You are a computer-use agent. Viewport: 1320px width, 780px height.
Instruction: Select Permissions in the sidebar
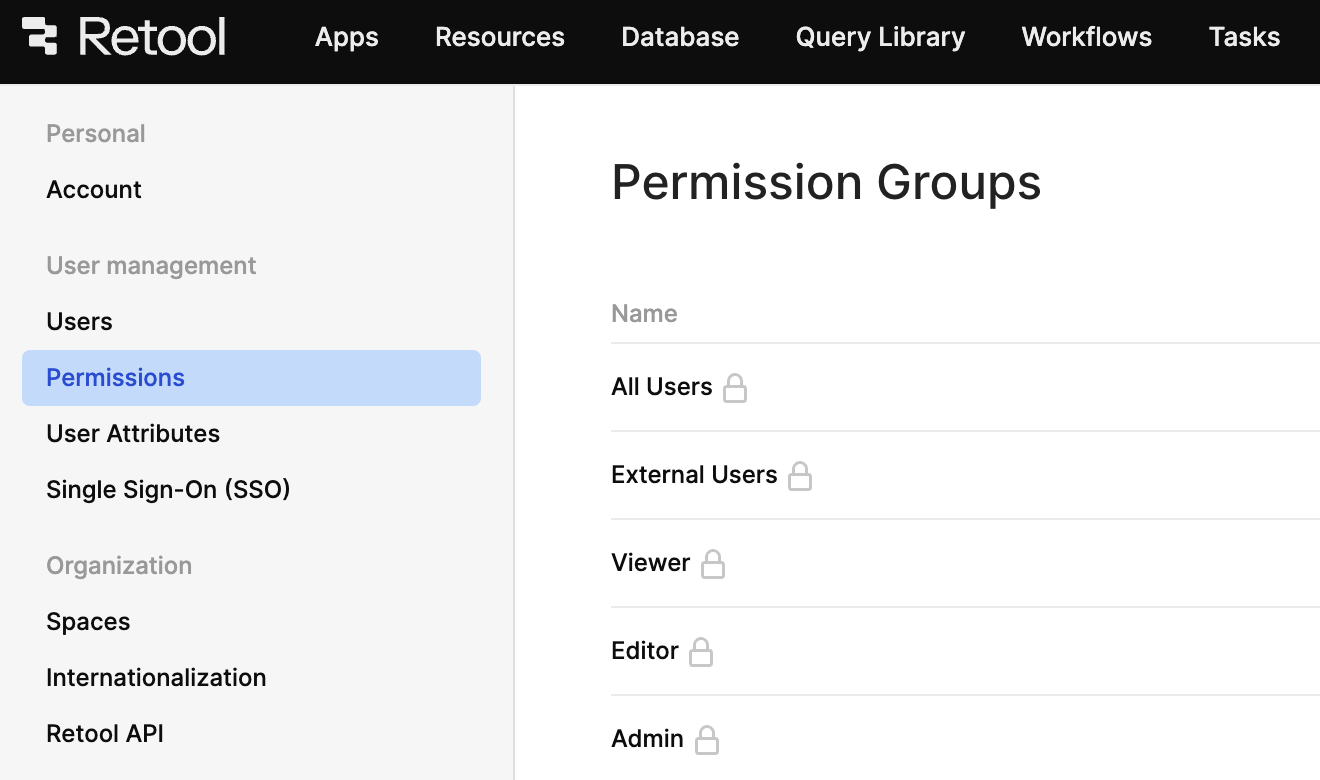point(251,378)
